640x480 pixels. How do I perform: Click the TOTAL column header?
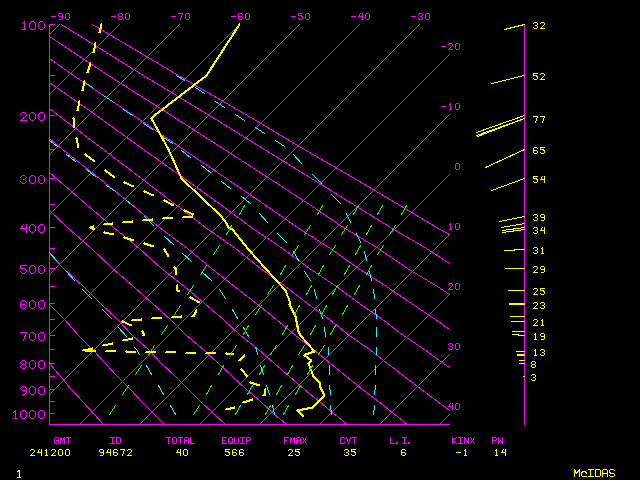(181, 440)
